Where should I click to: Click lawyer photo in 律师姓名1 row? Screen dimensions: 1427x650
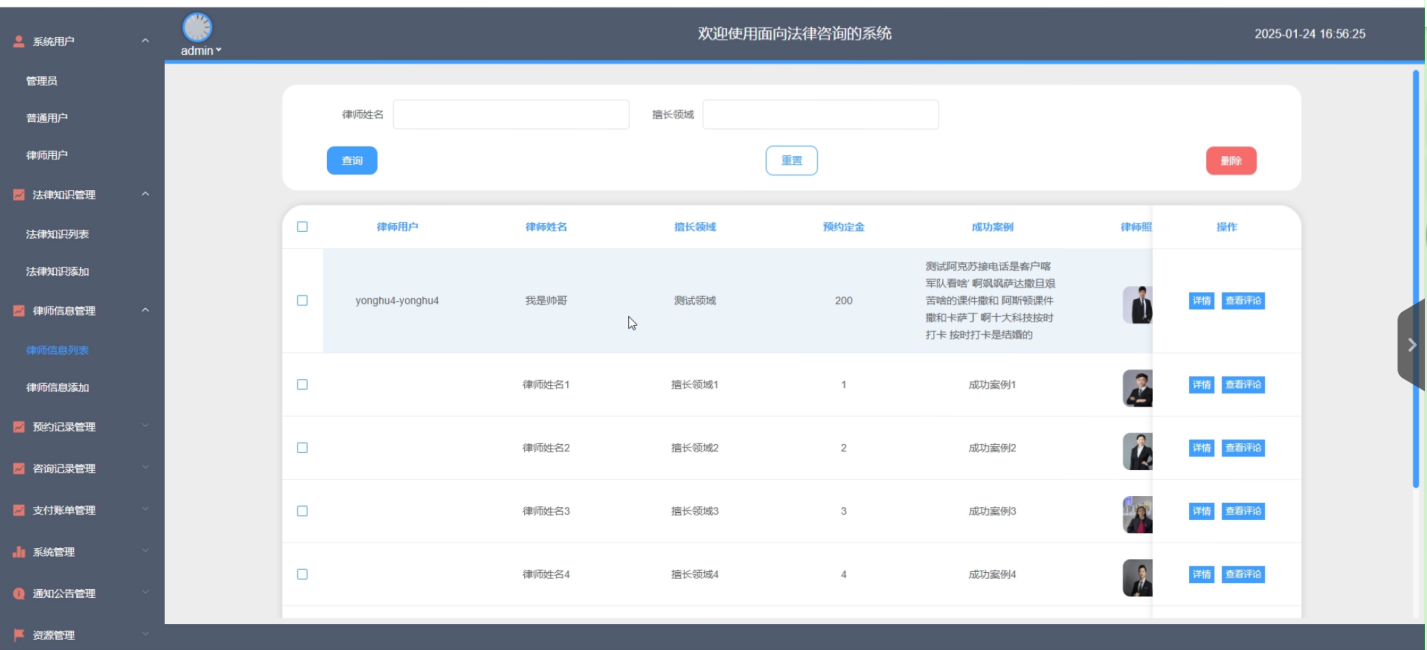point(1138,388)
